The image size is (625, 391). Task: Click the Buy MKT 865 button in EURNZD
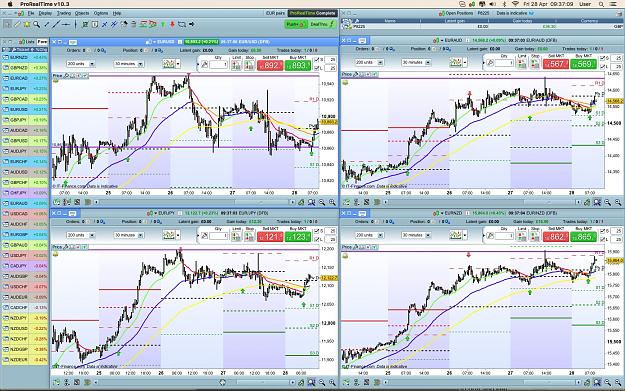pyautogui.click(x=583, y=237)
